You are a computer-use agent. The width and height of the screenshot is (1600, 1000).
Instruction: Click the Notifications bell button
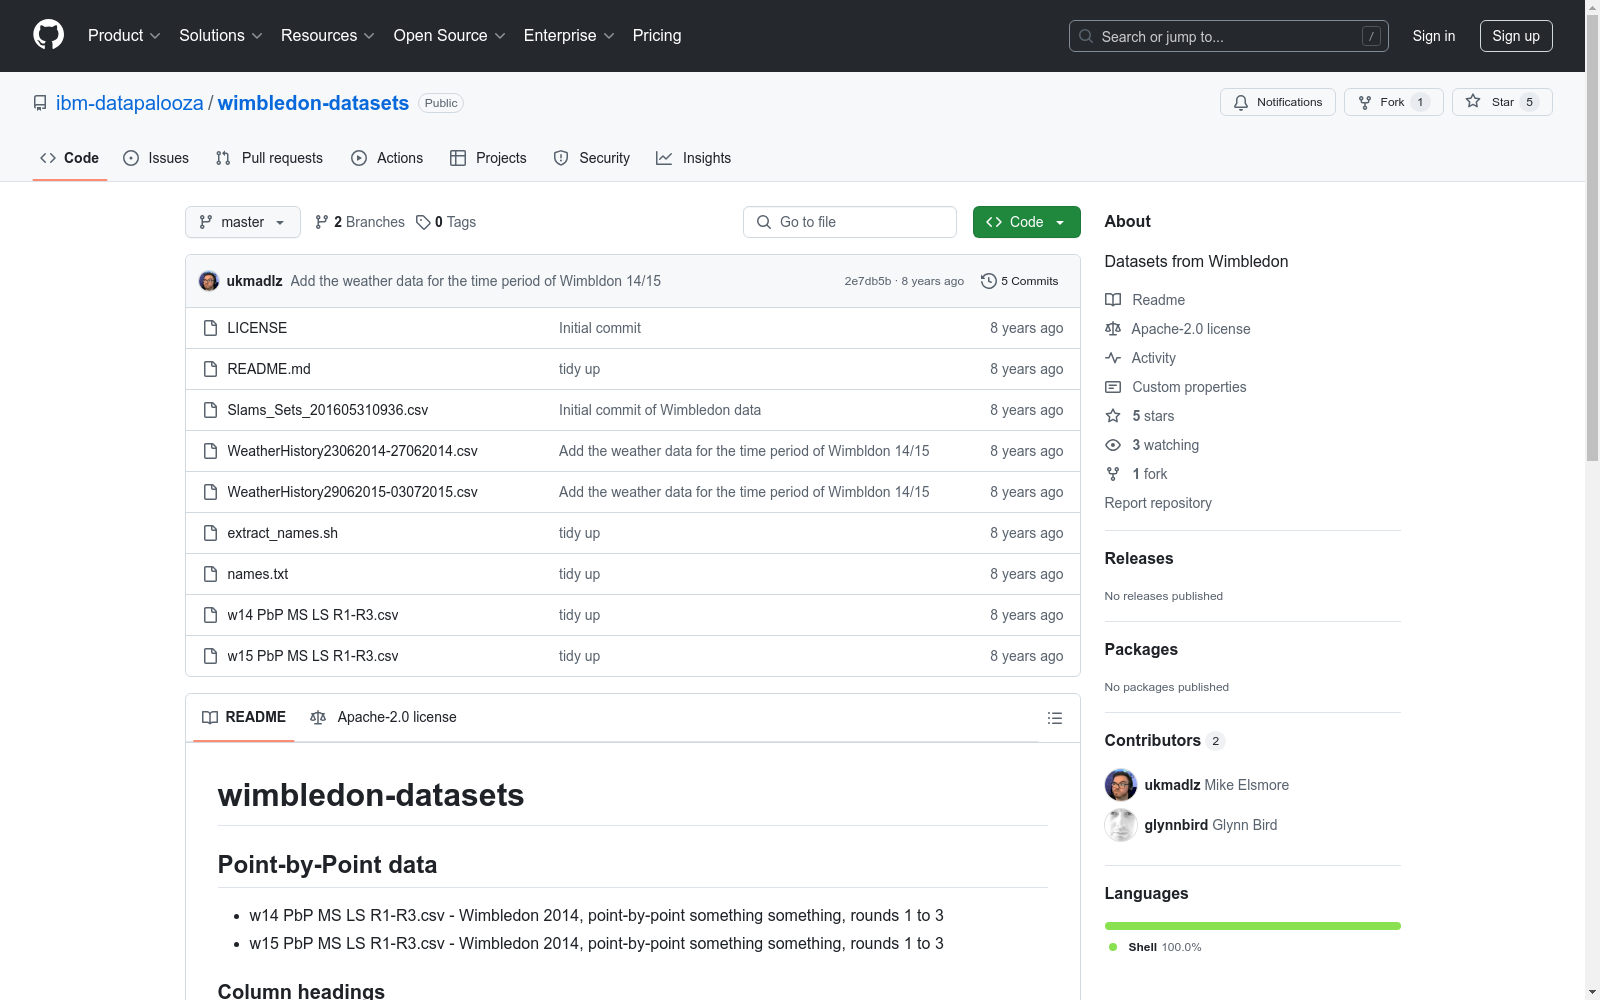(1277, 102)
